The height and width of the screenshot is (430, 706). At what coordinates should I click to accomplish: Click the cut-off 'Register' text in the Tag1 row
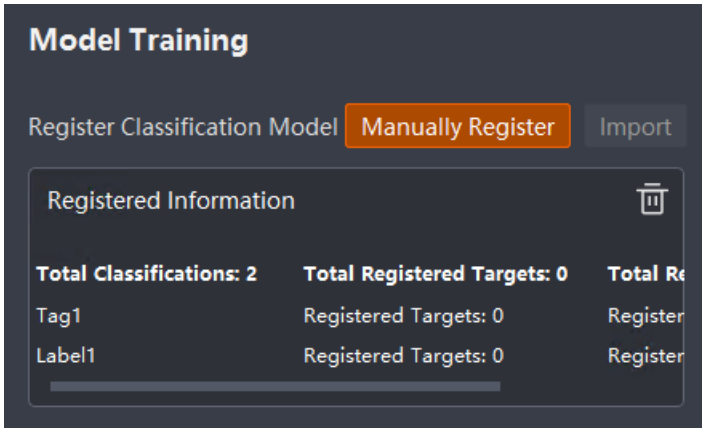pos(646,315)
